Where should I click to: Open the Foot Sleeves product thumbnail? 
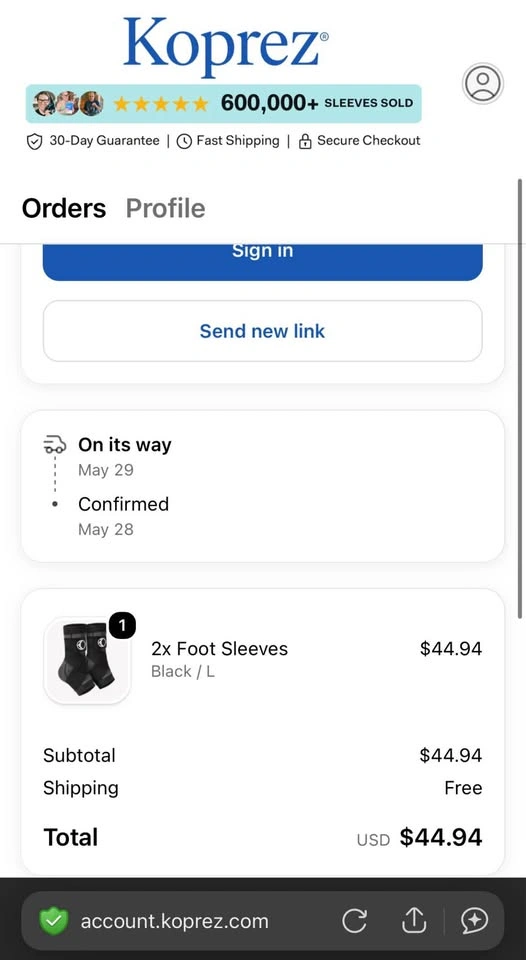tap(87, 661)
